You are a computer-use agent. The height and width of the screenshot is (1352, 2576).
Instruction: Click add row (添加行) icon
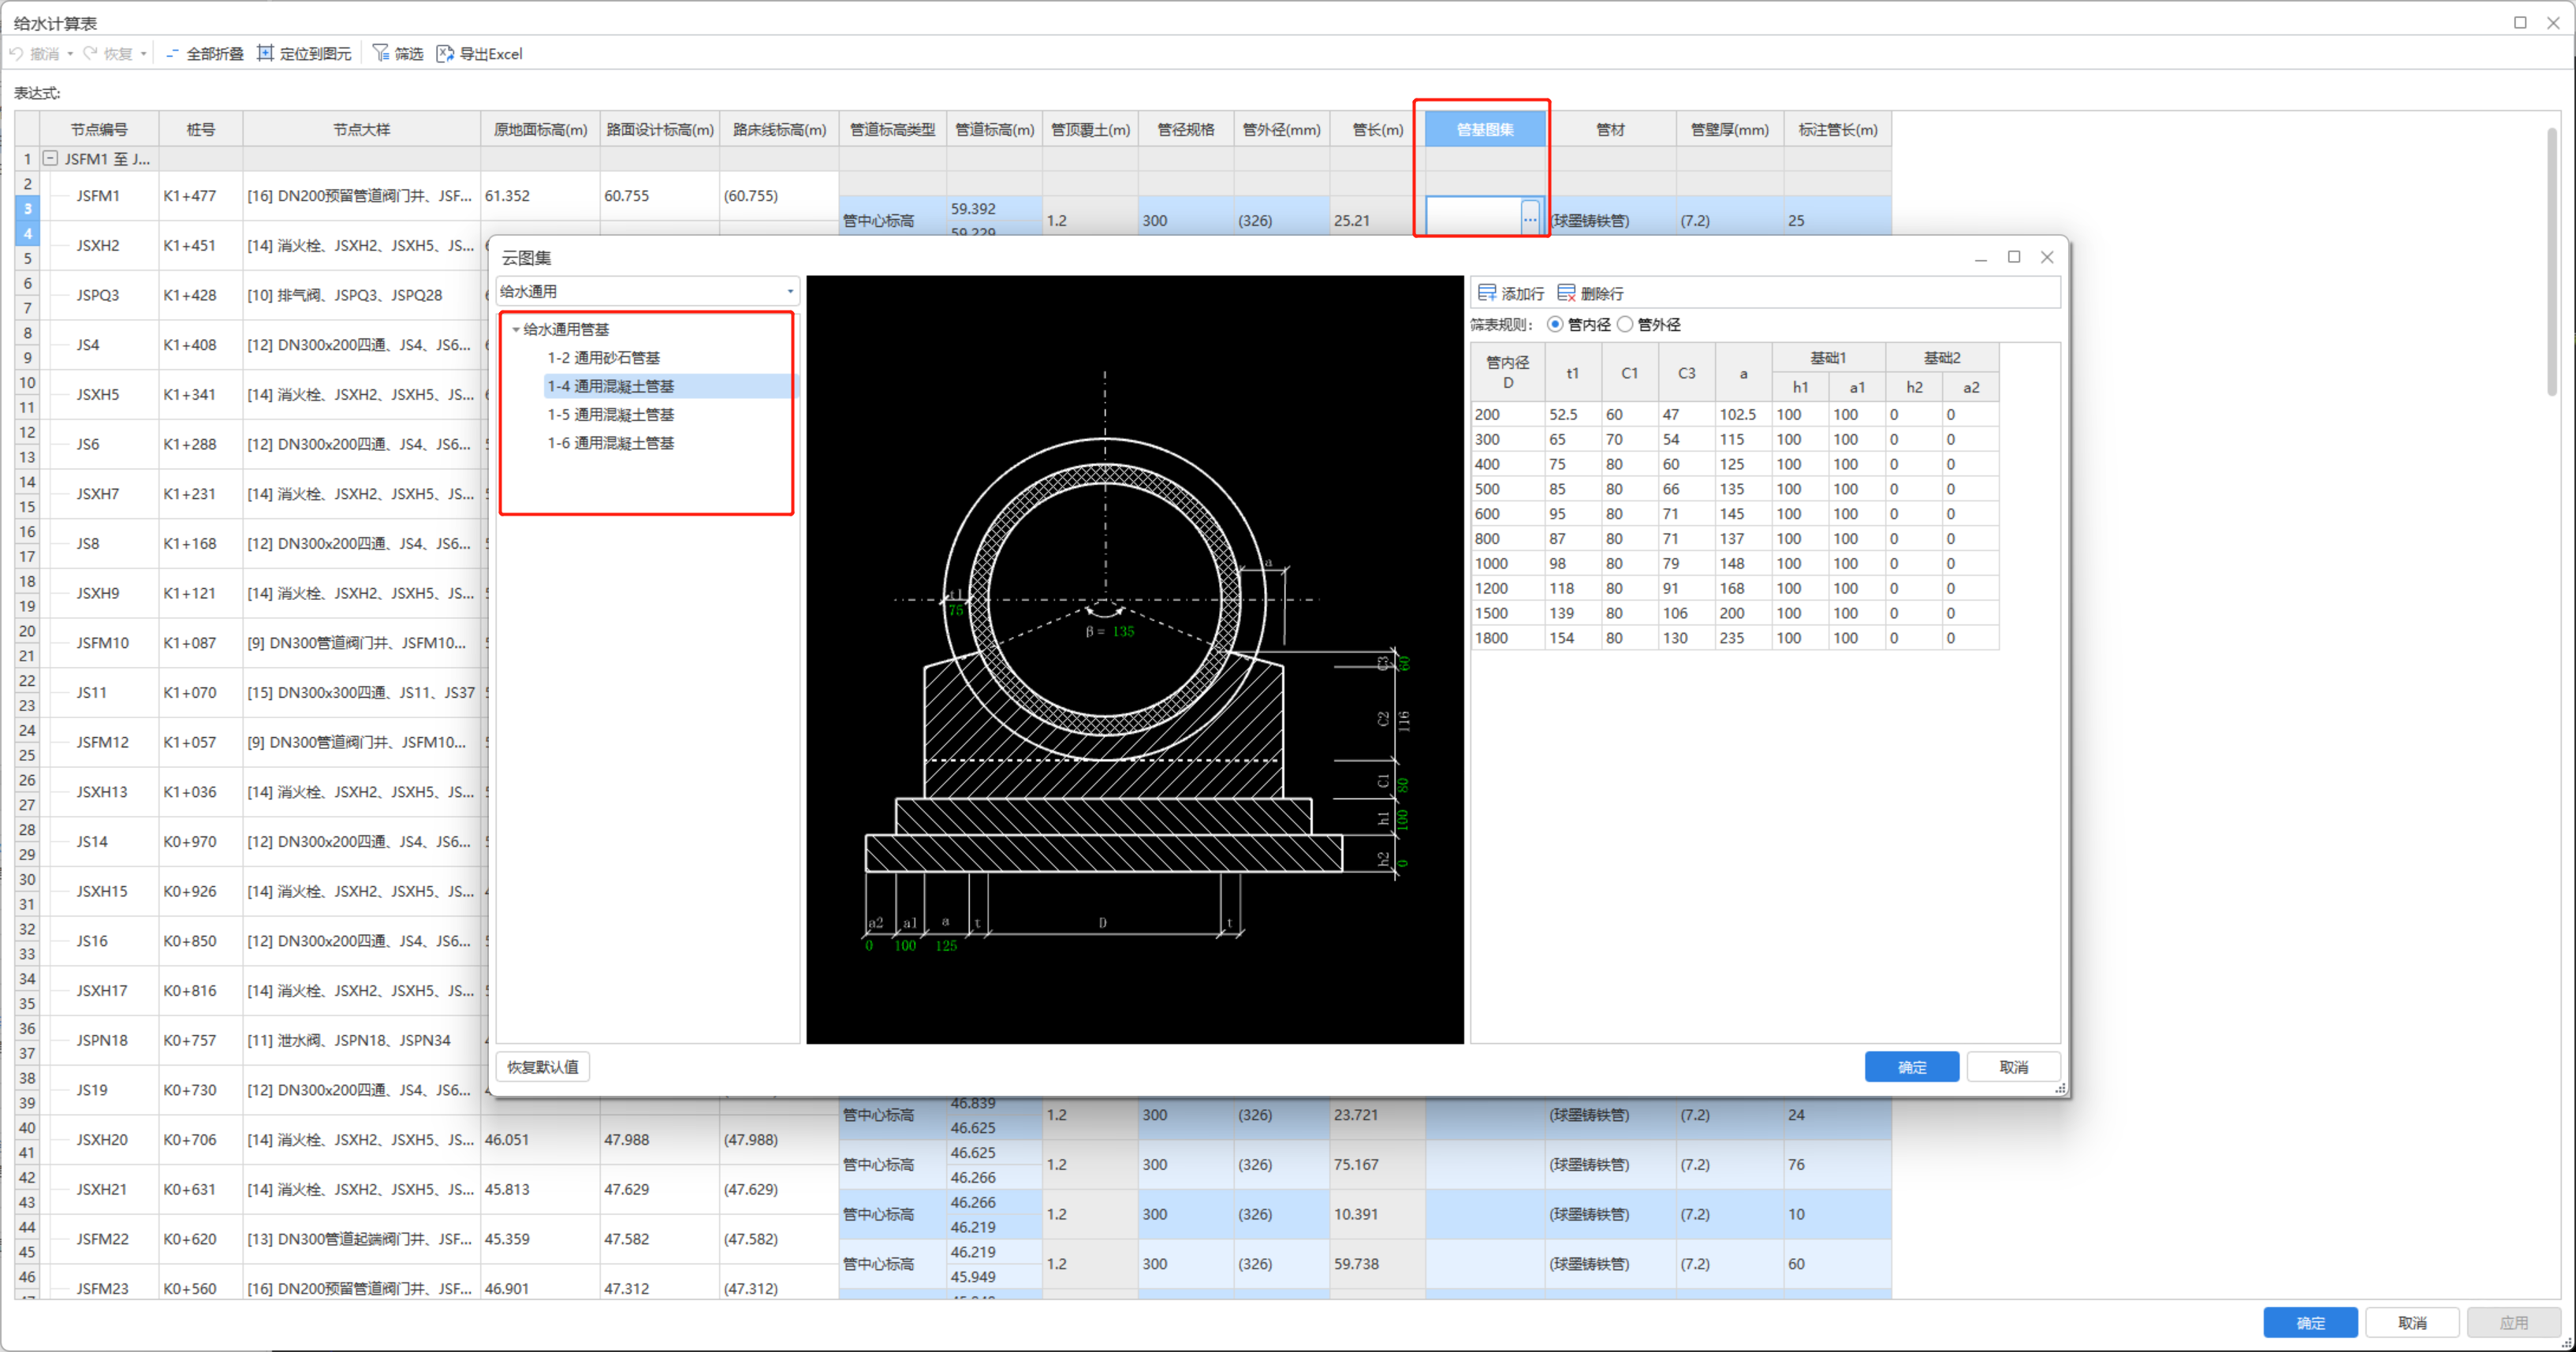click(x=1487, y=293)
